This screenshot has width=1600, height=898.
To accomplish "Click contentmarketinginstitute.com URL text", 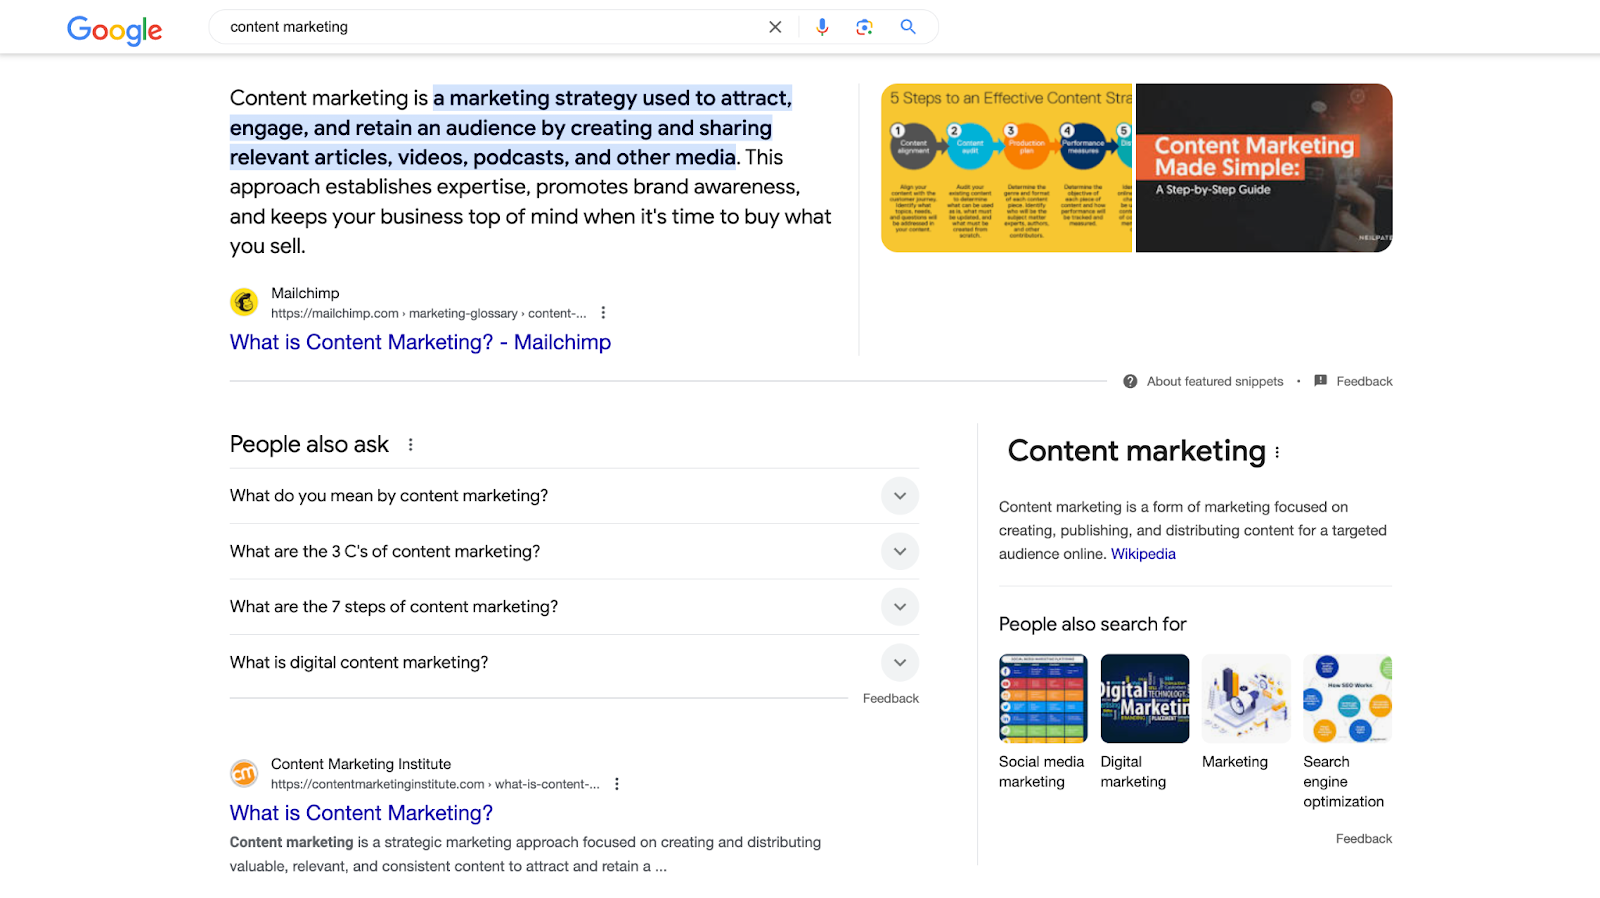I will pos(435,784).
